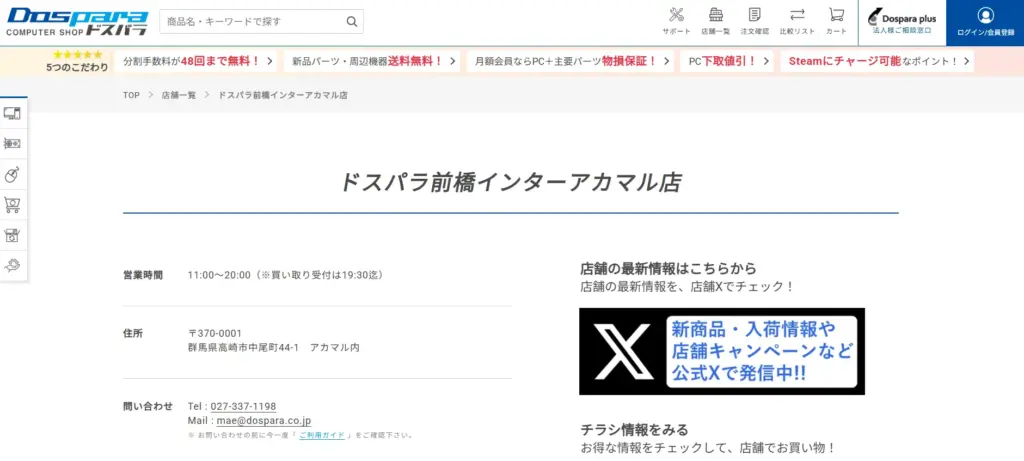This screenshot has width=1024, height=461.
Task: Go to 店舗一覧 in breadcrumb
Action: [x=179, y=95]
